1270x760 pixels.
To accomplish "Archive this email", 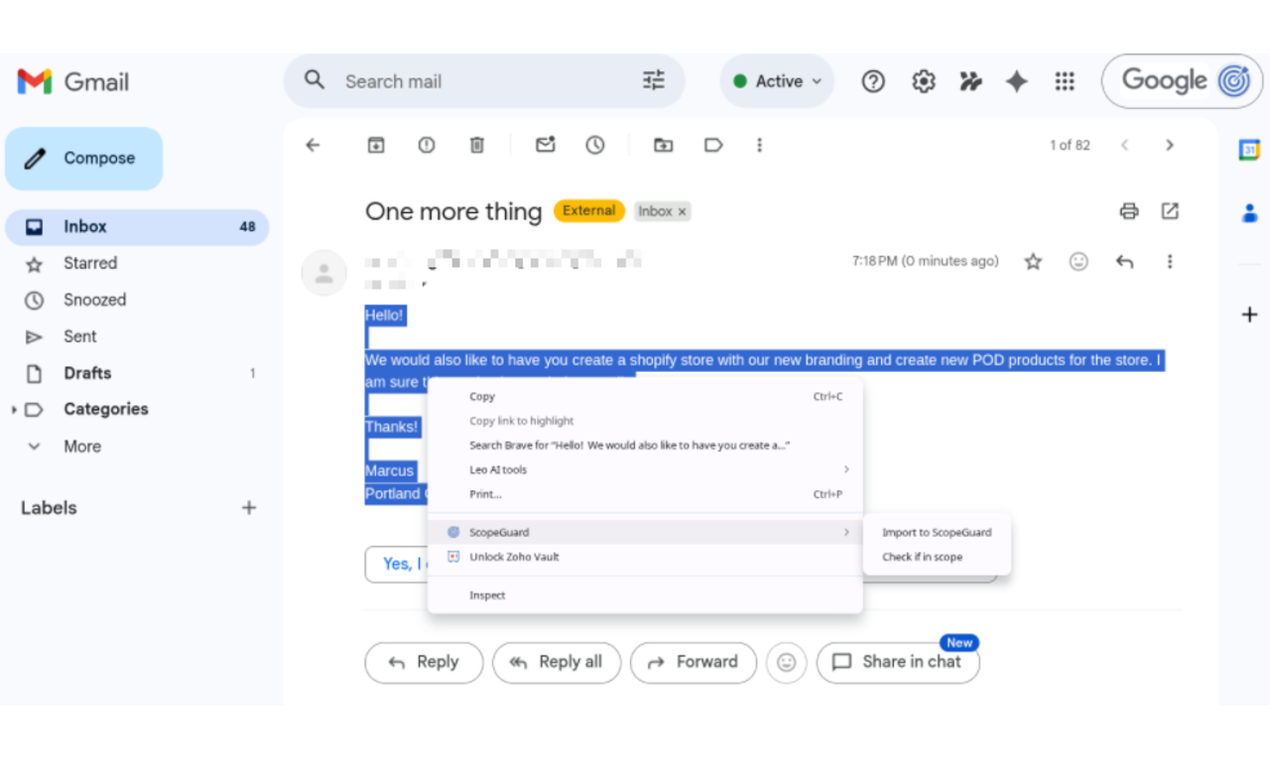I will [376, 145].
